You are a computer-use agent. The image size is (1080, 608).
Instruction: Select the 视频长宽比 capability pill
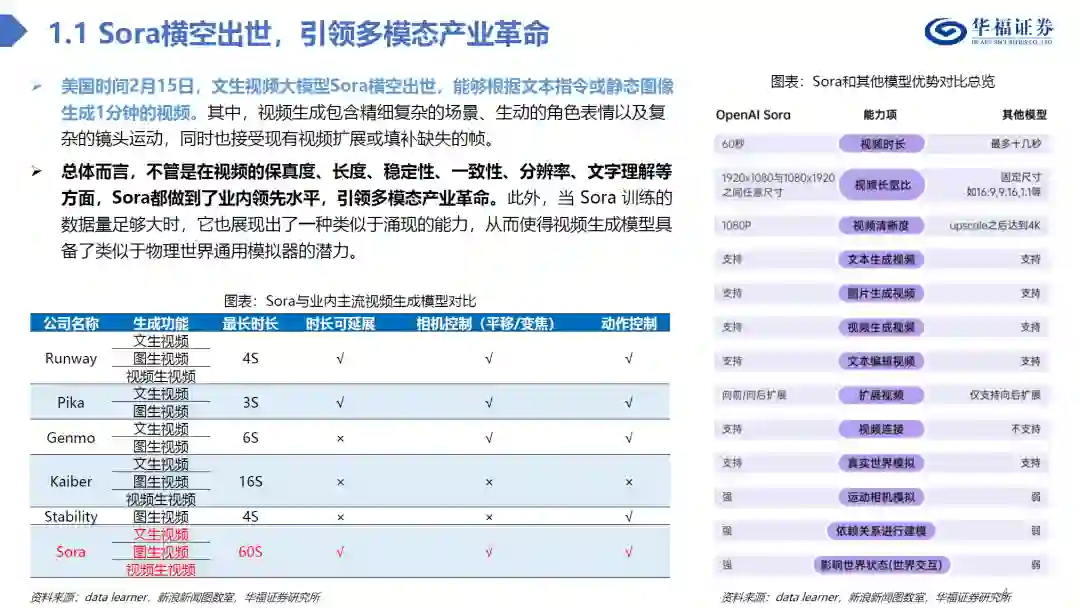tap(882, 185)
